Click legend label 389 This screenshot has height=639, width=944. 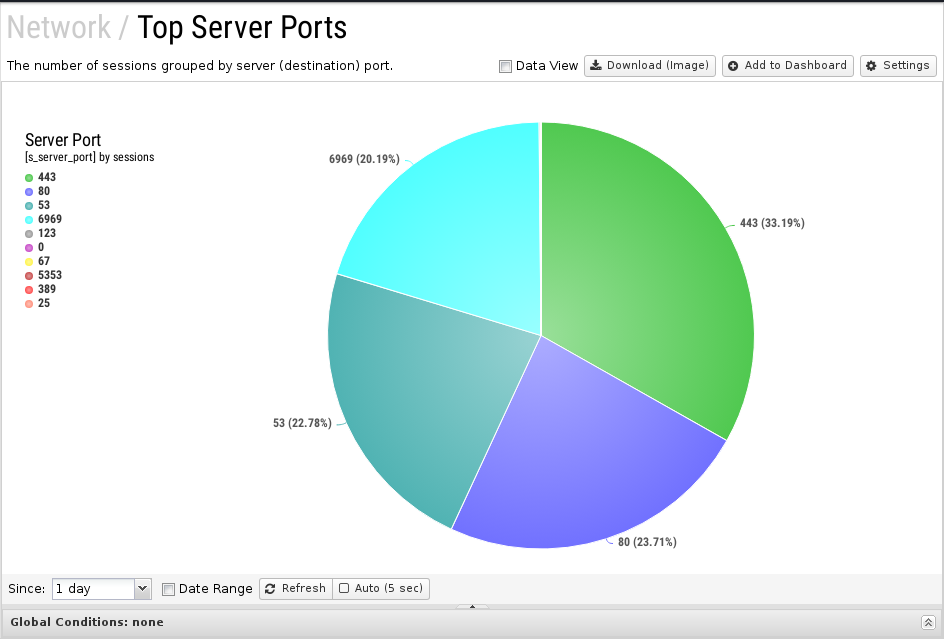point(46,289)
